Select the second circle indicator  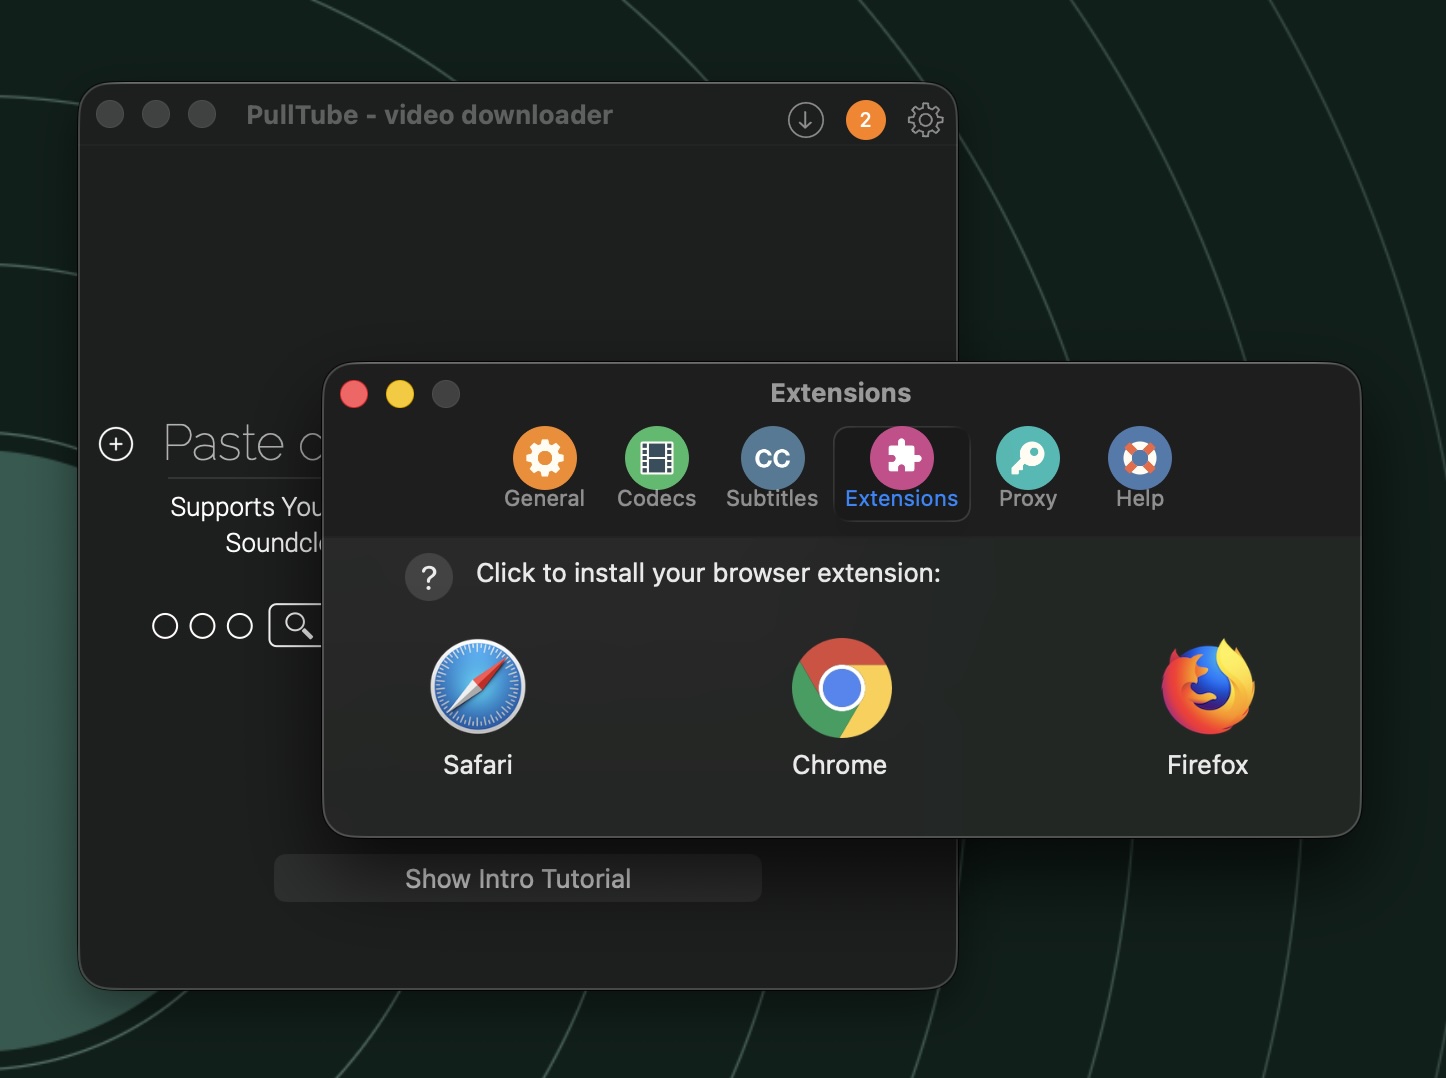(202, 626)
